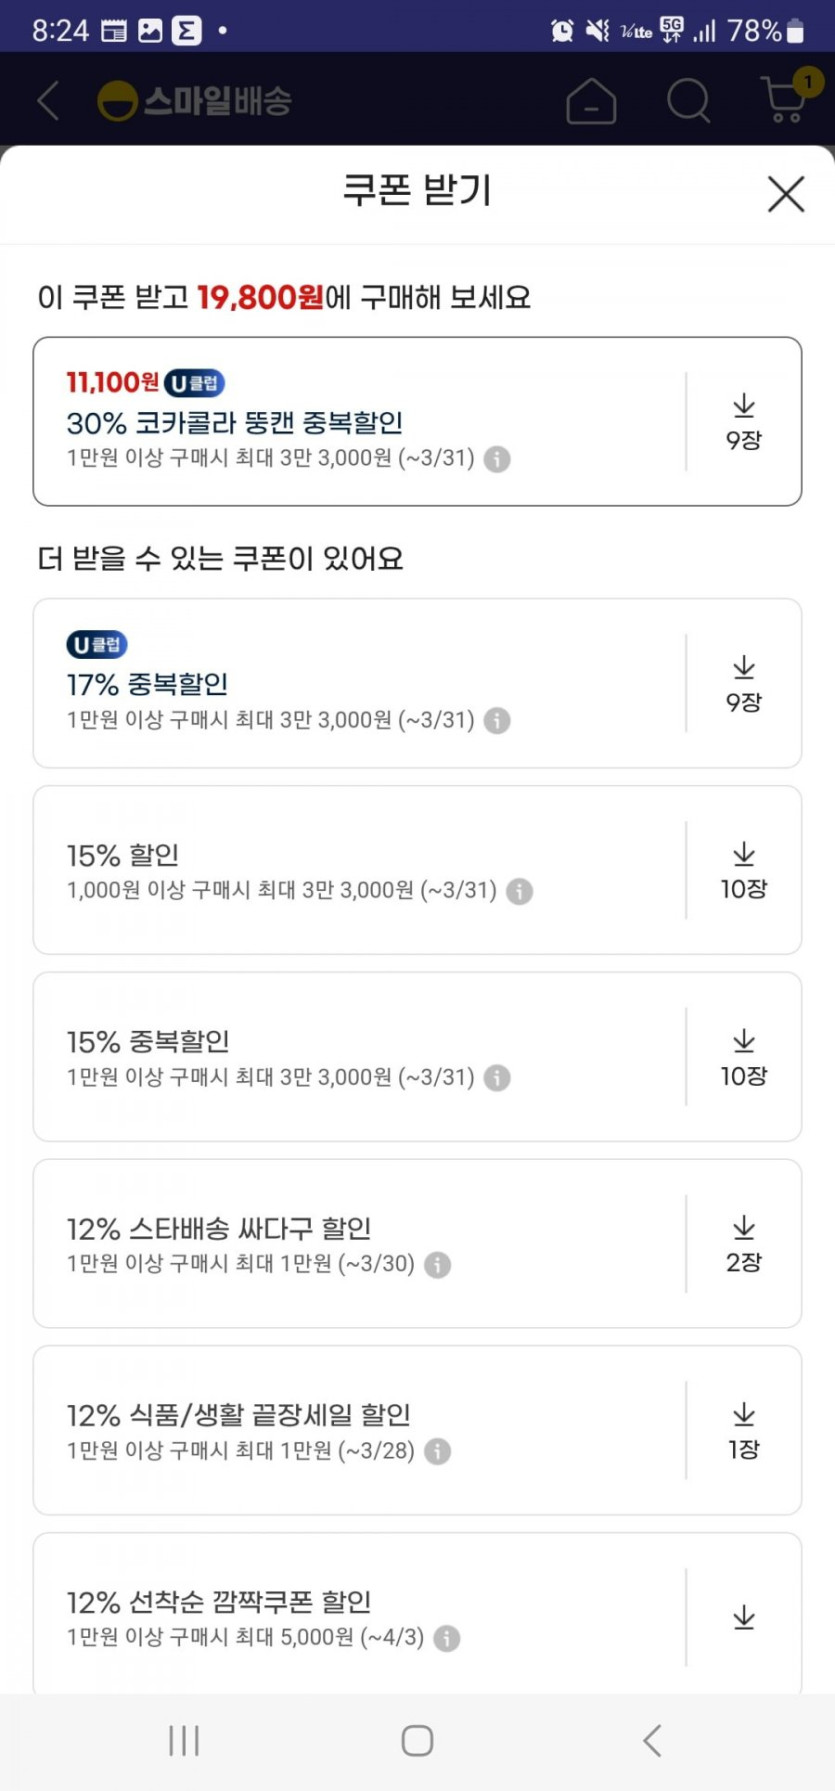835x1791 pixels.
Task: Close the 쿠폰 받기 sheet
Action: [786, 193]
